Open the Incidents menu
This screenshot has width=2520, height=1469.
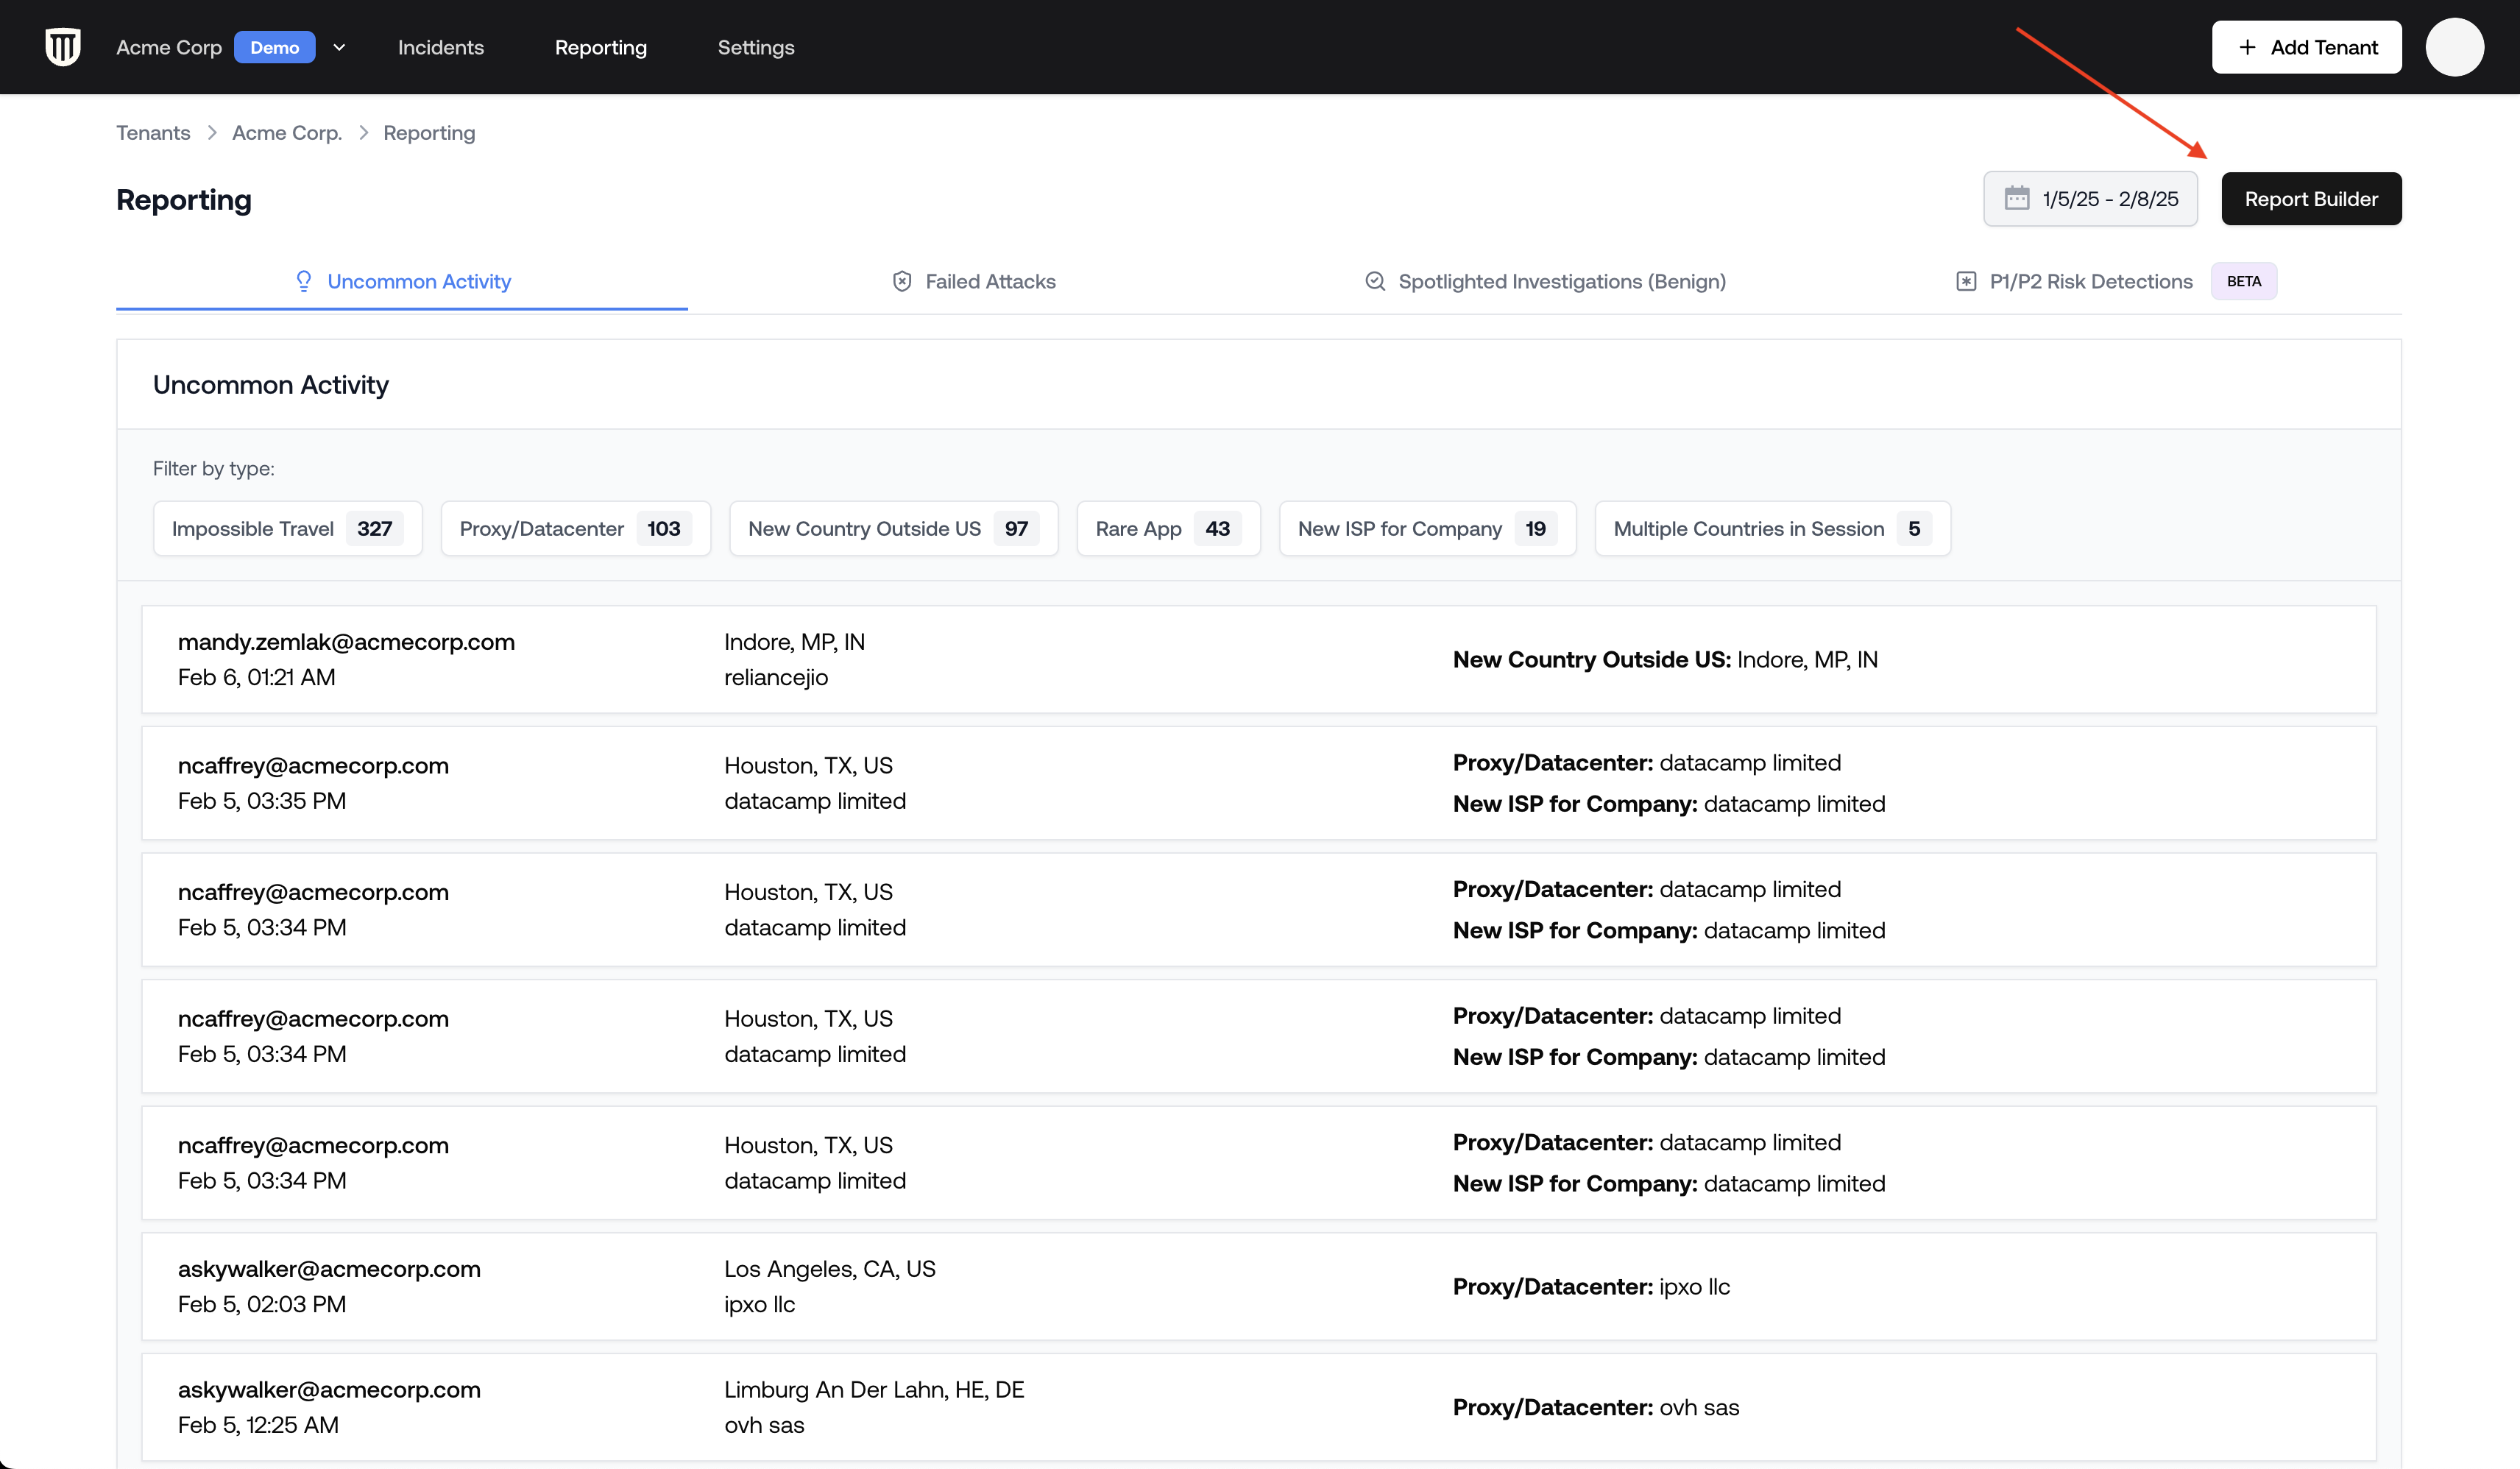coord(440,47)
